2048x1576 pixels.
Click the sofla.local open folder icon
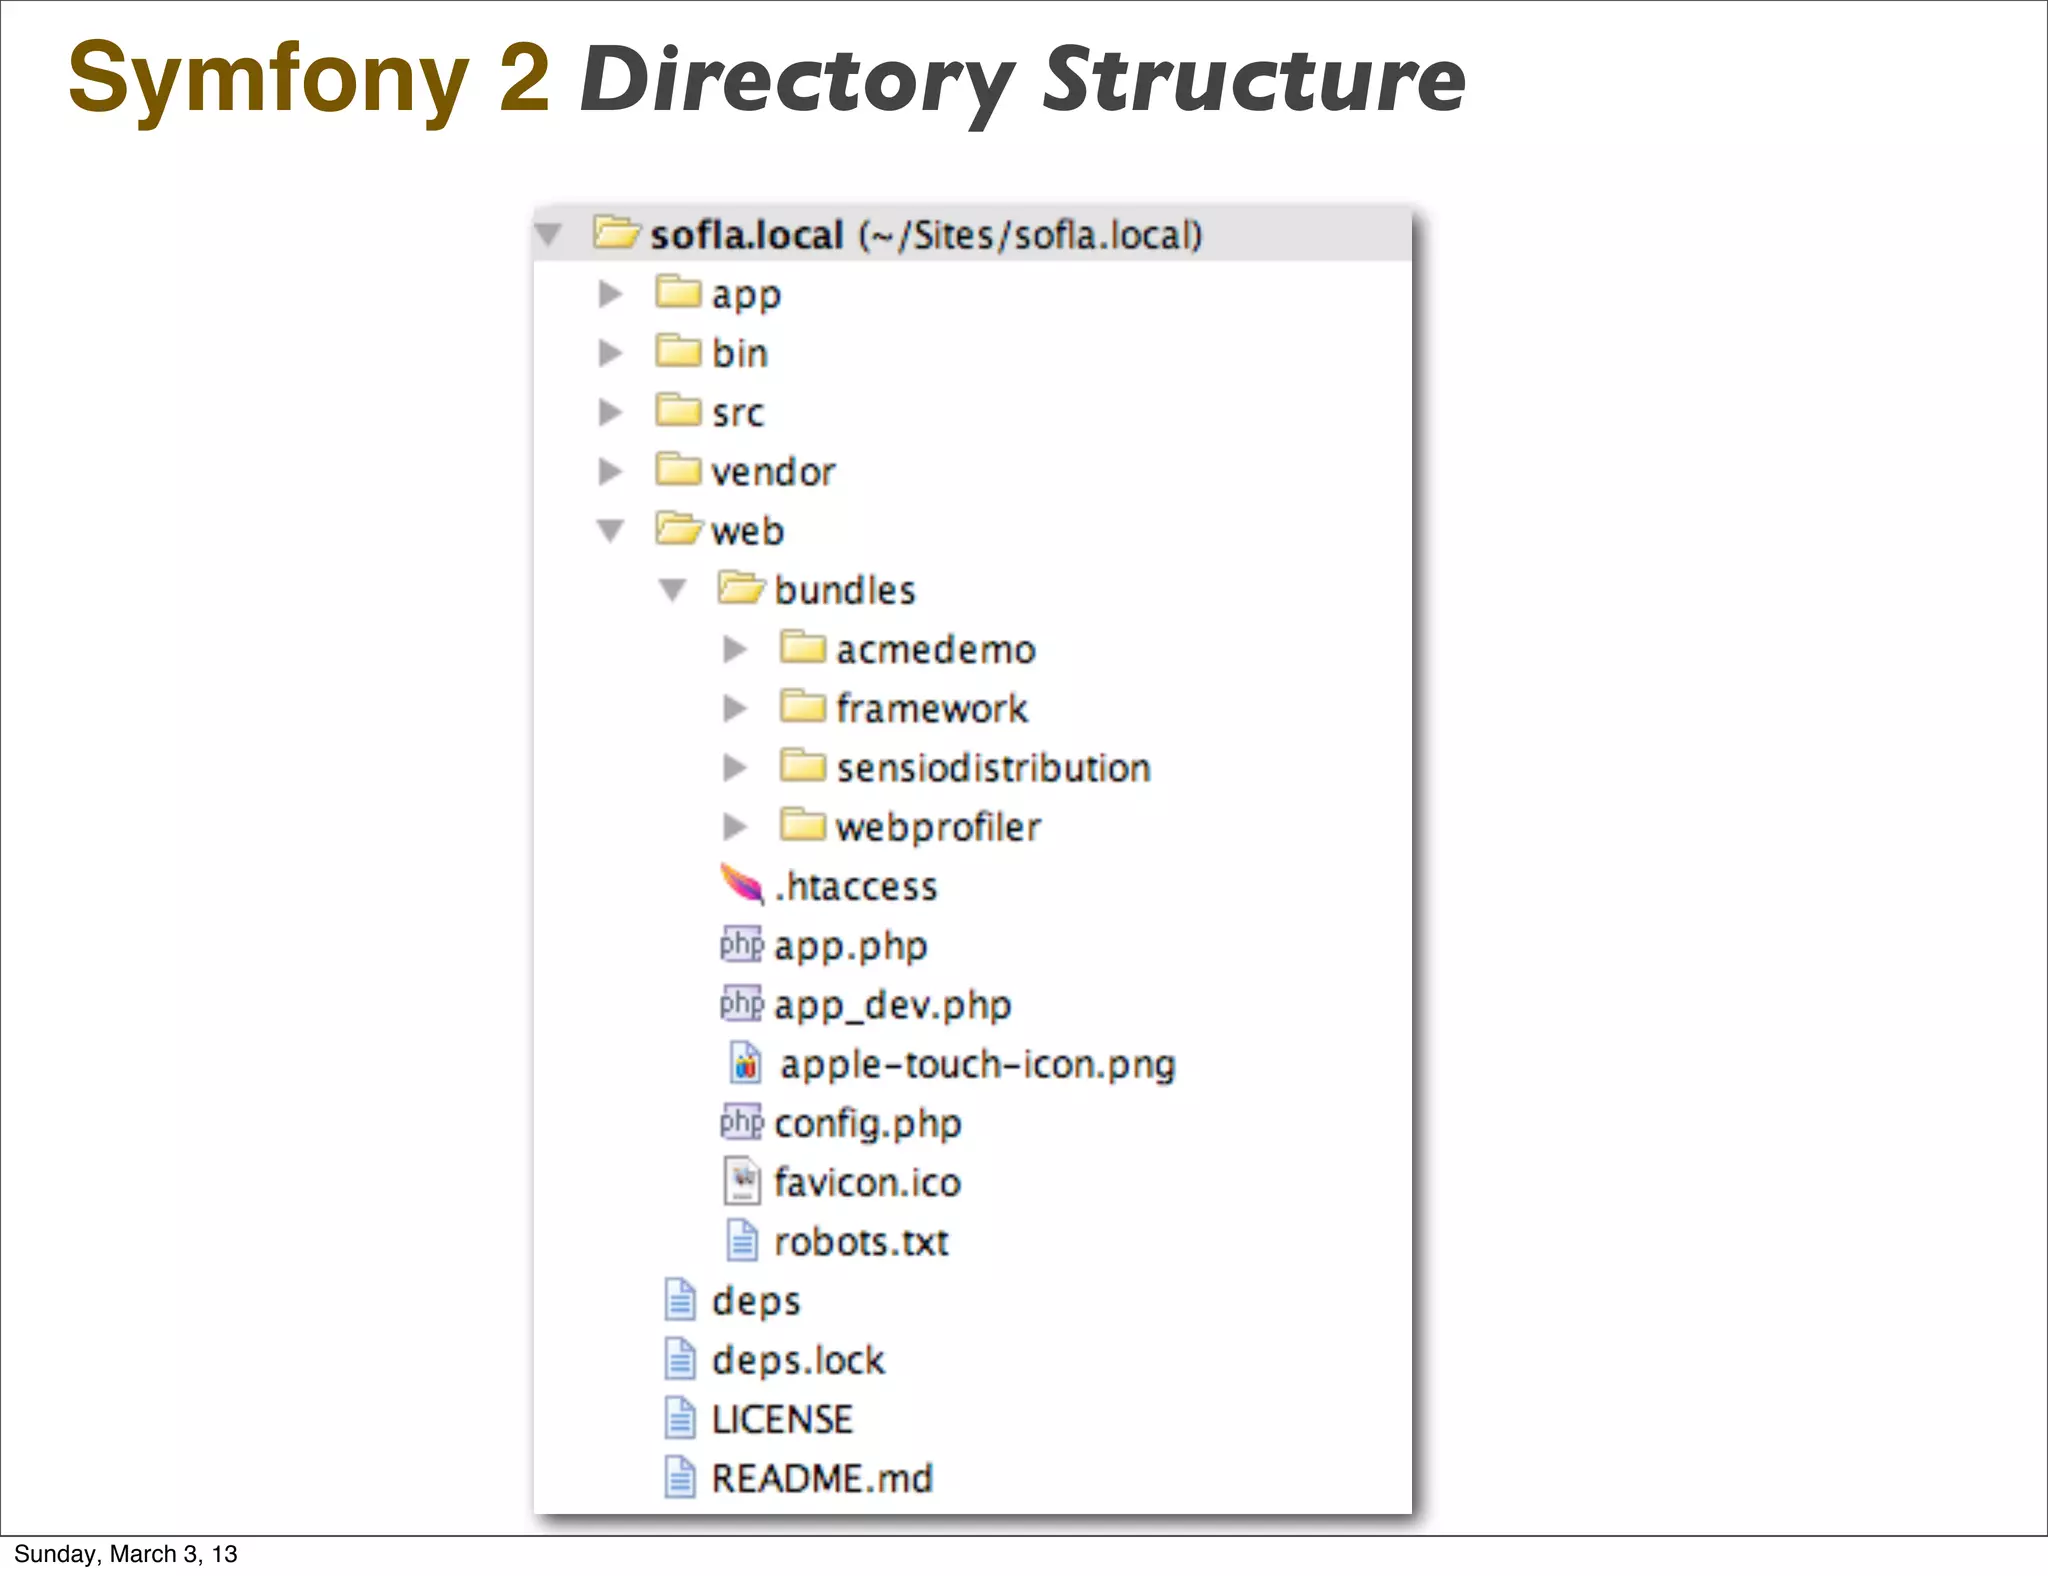(x=616, y=232)
